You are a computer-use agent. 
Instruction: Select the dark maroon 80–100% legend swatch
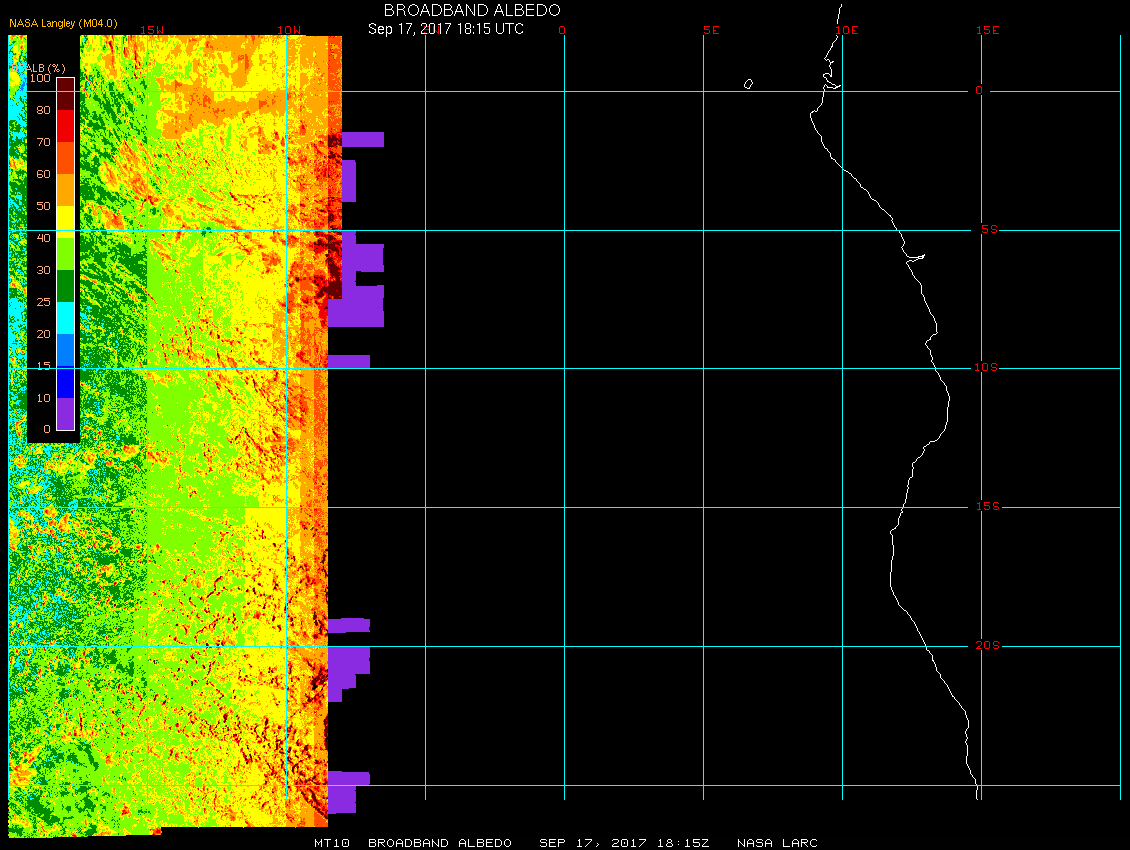coord(65,93)
